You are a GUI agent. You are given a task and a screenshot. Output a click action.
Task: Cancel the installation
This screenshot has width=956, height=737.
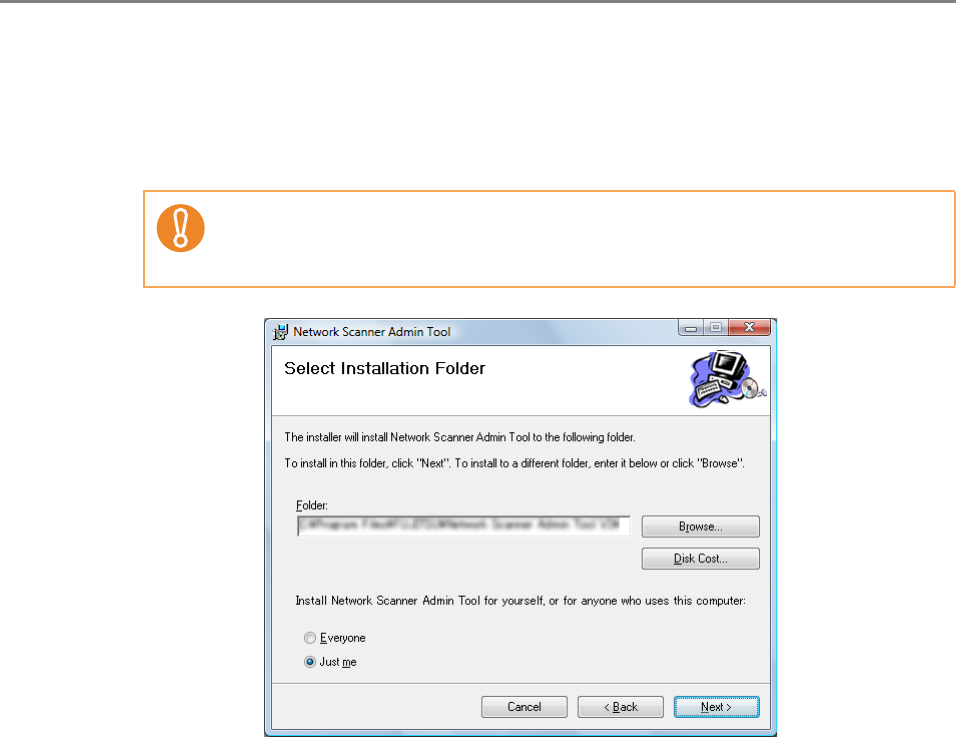click(524, 707)
